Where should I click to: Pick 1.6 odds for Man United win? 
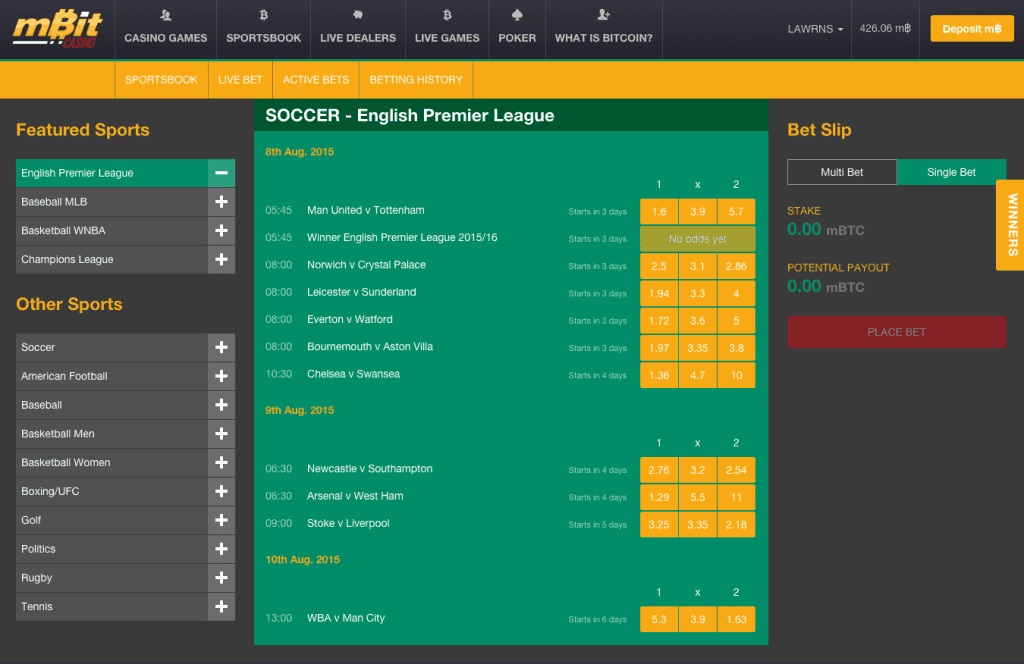coord(658,211)
